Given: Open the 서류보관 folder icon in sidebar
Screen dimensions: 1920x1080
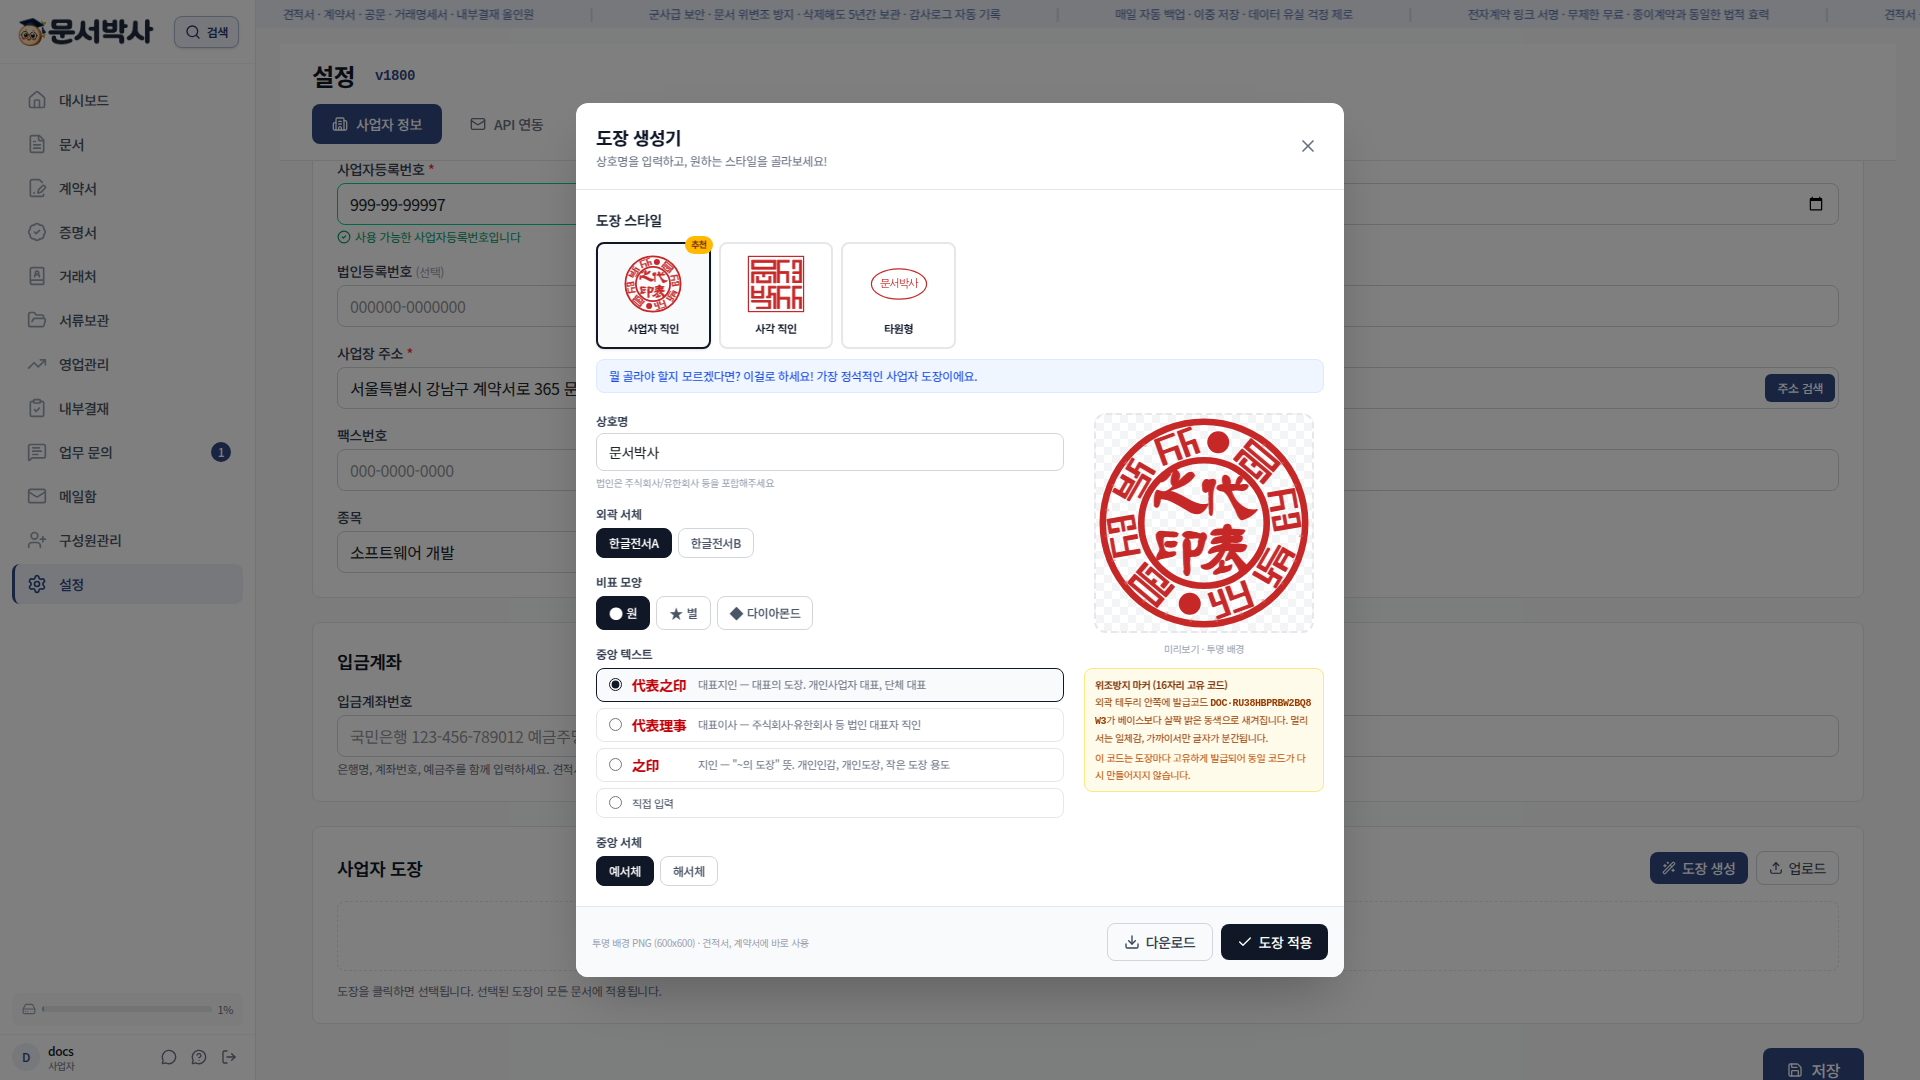Looking at the screenshot, I should coord(37,320).
